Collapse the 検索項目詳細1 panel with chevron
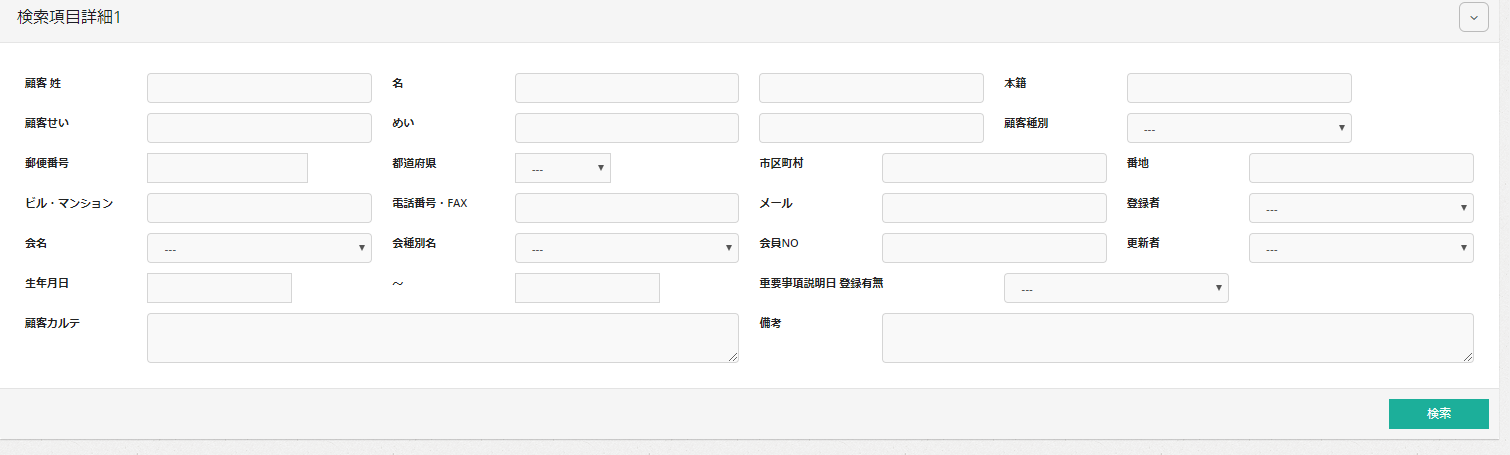 [1473, 18]
